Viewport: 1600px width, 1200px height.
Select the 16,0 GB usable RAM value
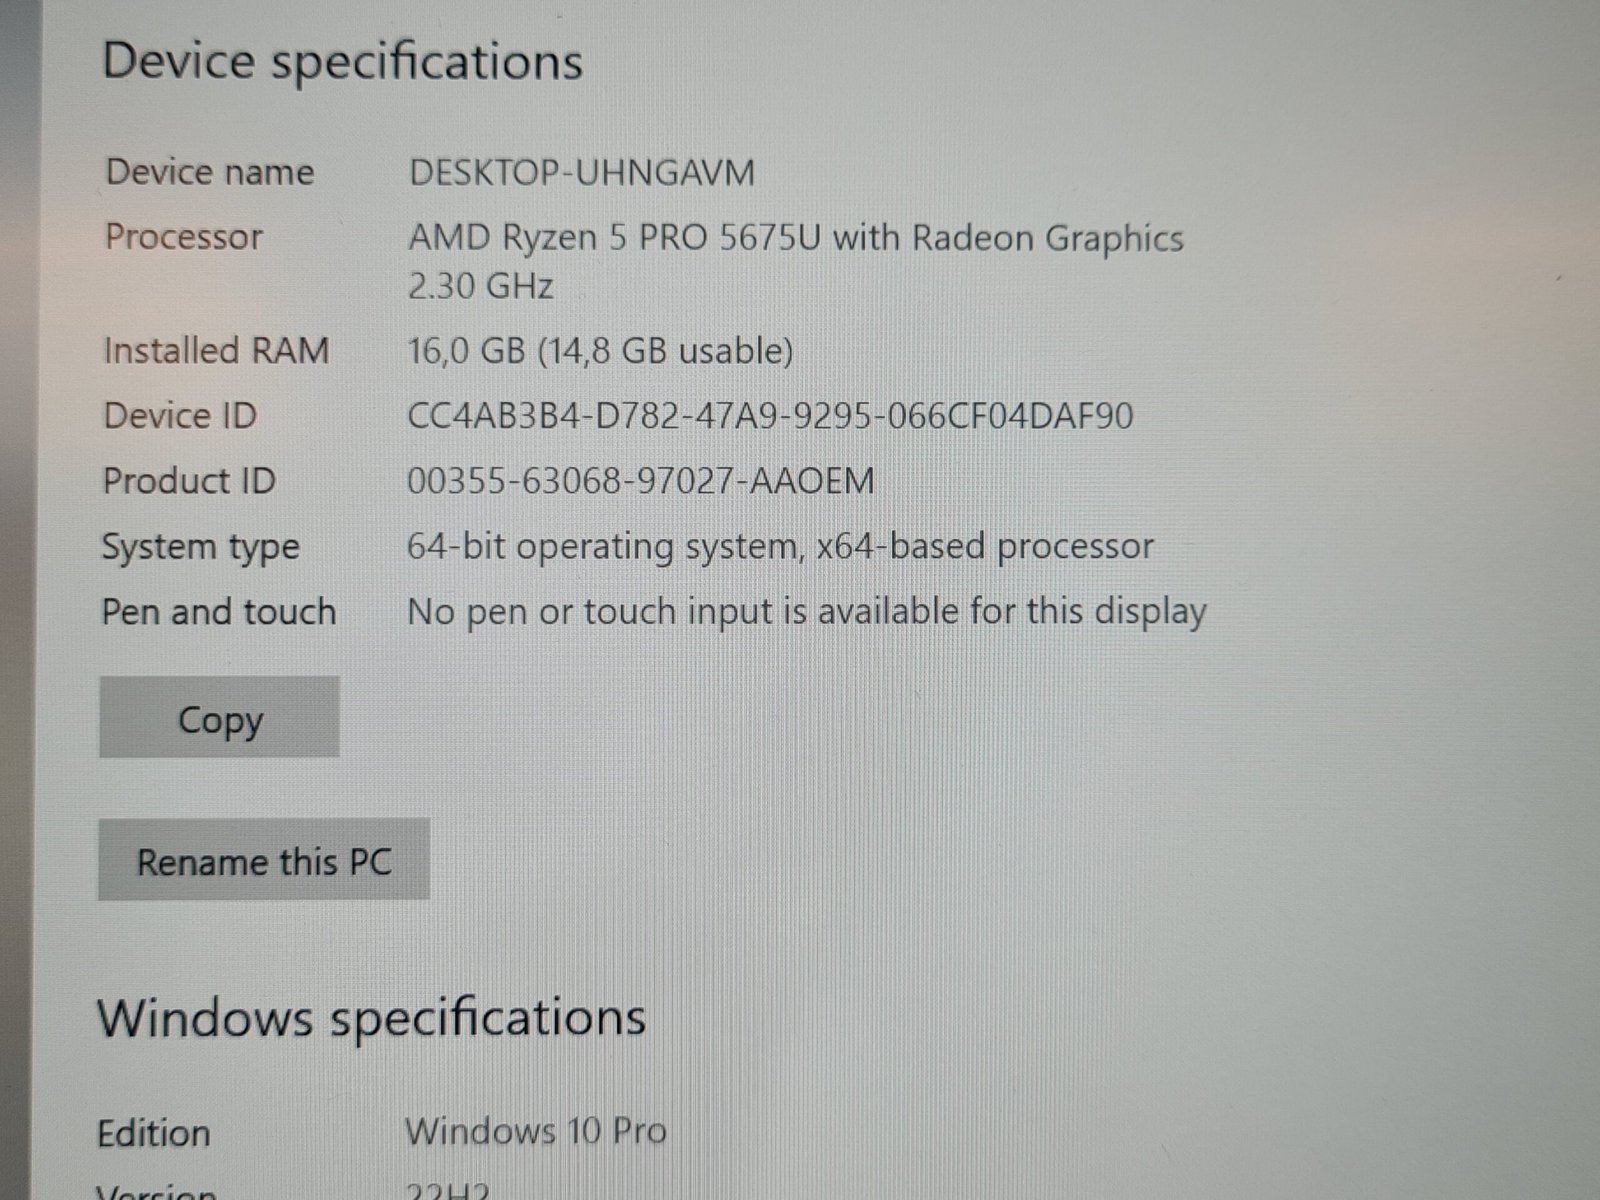601,351
